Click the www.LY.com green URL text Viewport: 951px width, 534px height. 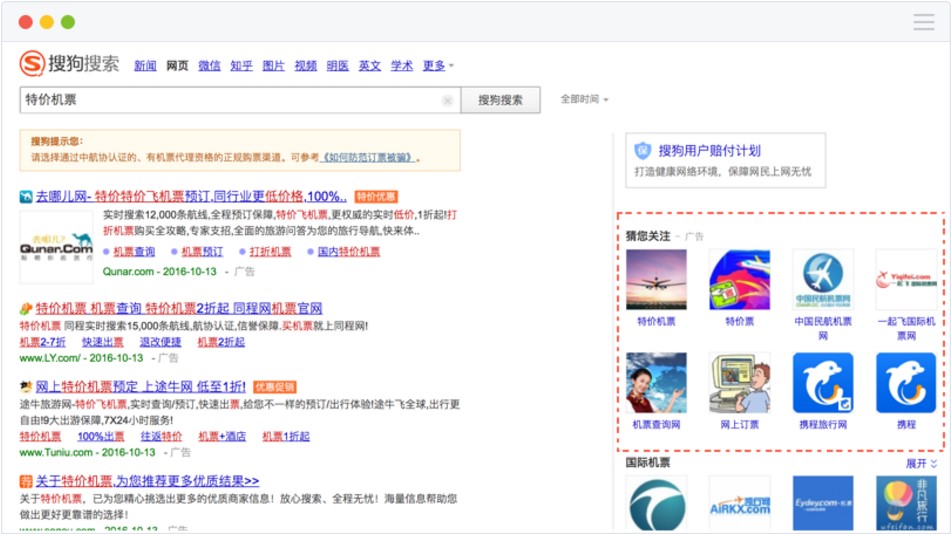[81, 358]
